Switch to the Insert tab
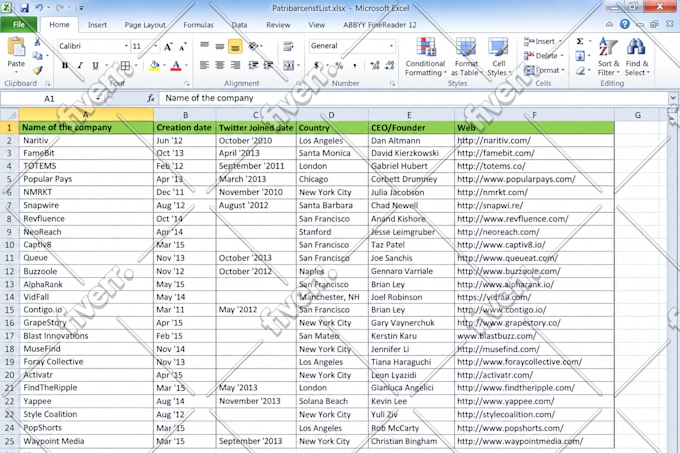The image size is (680, 453). [97, 25]
